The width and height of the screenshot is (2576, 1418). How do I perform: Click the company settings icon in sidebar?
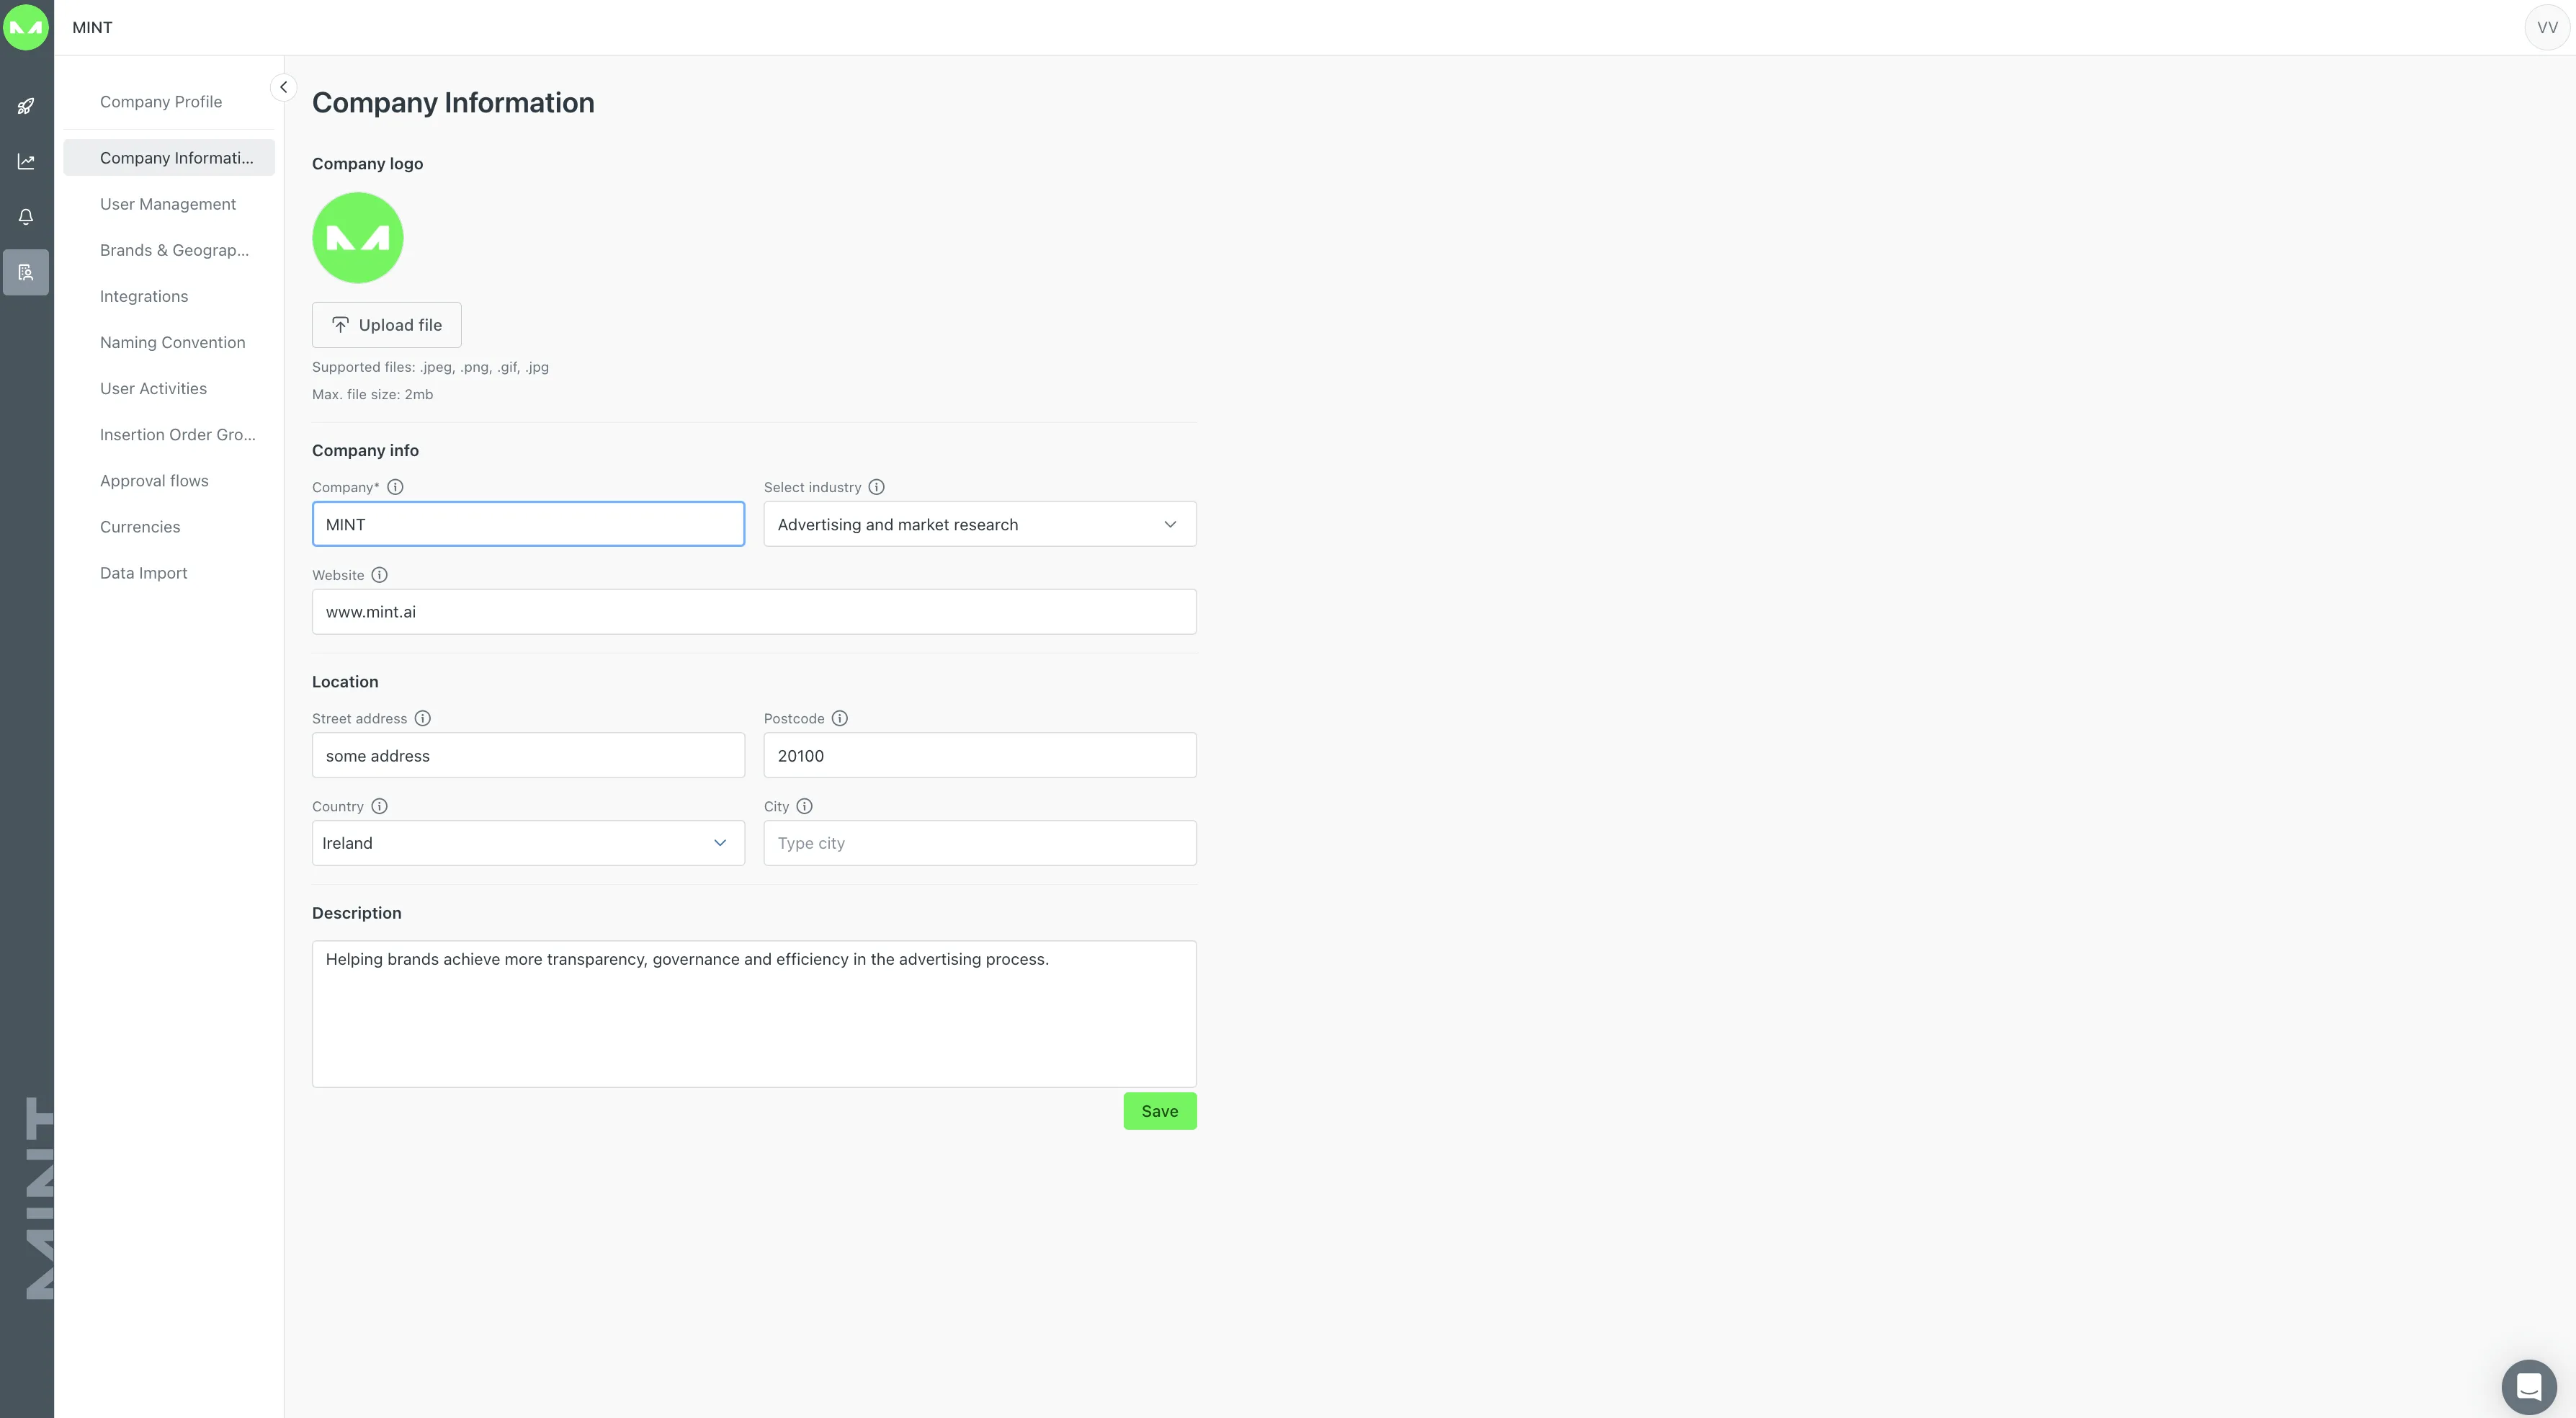(26, 272)
